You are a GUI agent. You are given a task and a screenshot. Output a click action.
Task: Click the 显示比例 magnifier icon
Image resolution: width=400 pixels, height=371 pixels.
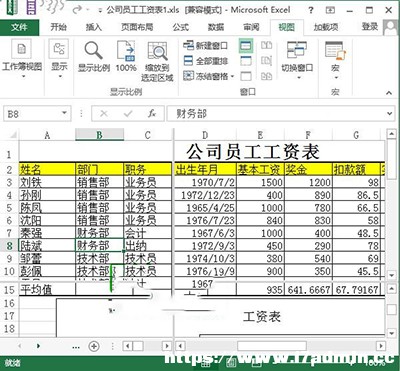pos(93,50)
